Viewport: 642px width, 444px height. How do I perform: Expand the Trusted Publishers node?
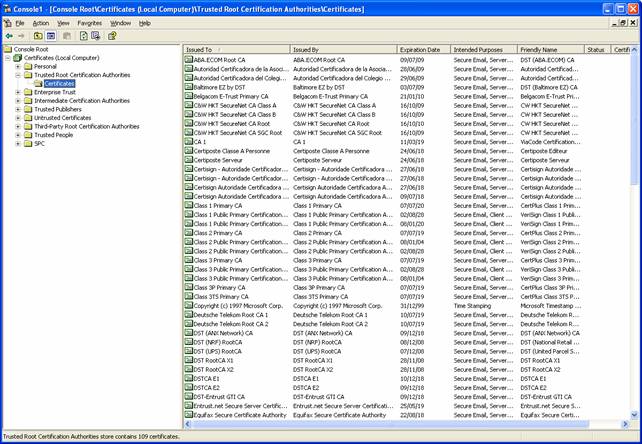pos(18,110)
